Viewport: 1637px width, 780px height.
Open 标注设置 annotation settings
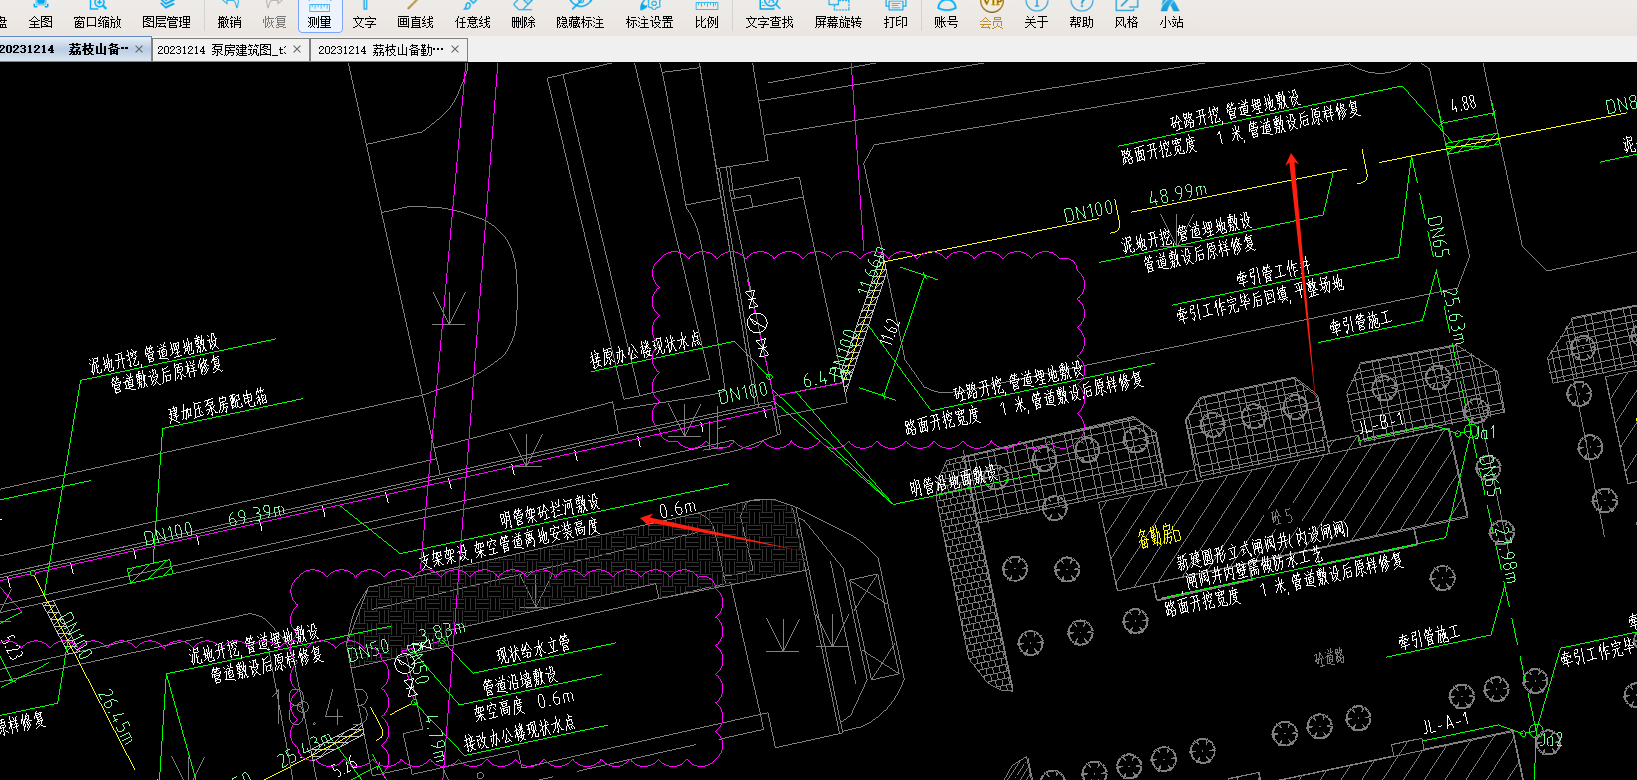coord(649,15)
